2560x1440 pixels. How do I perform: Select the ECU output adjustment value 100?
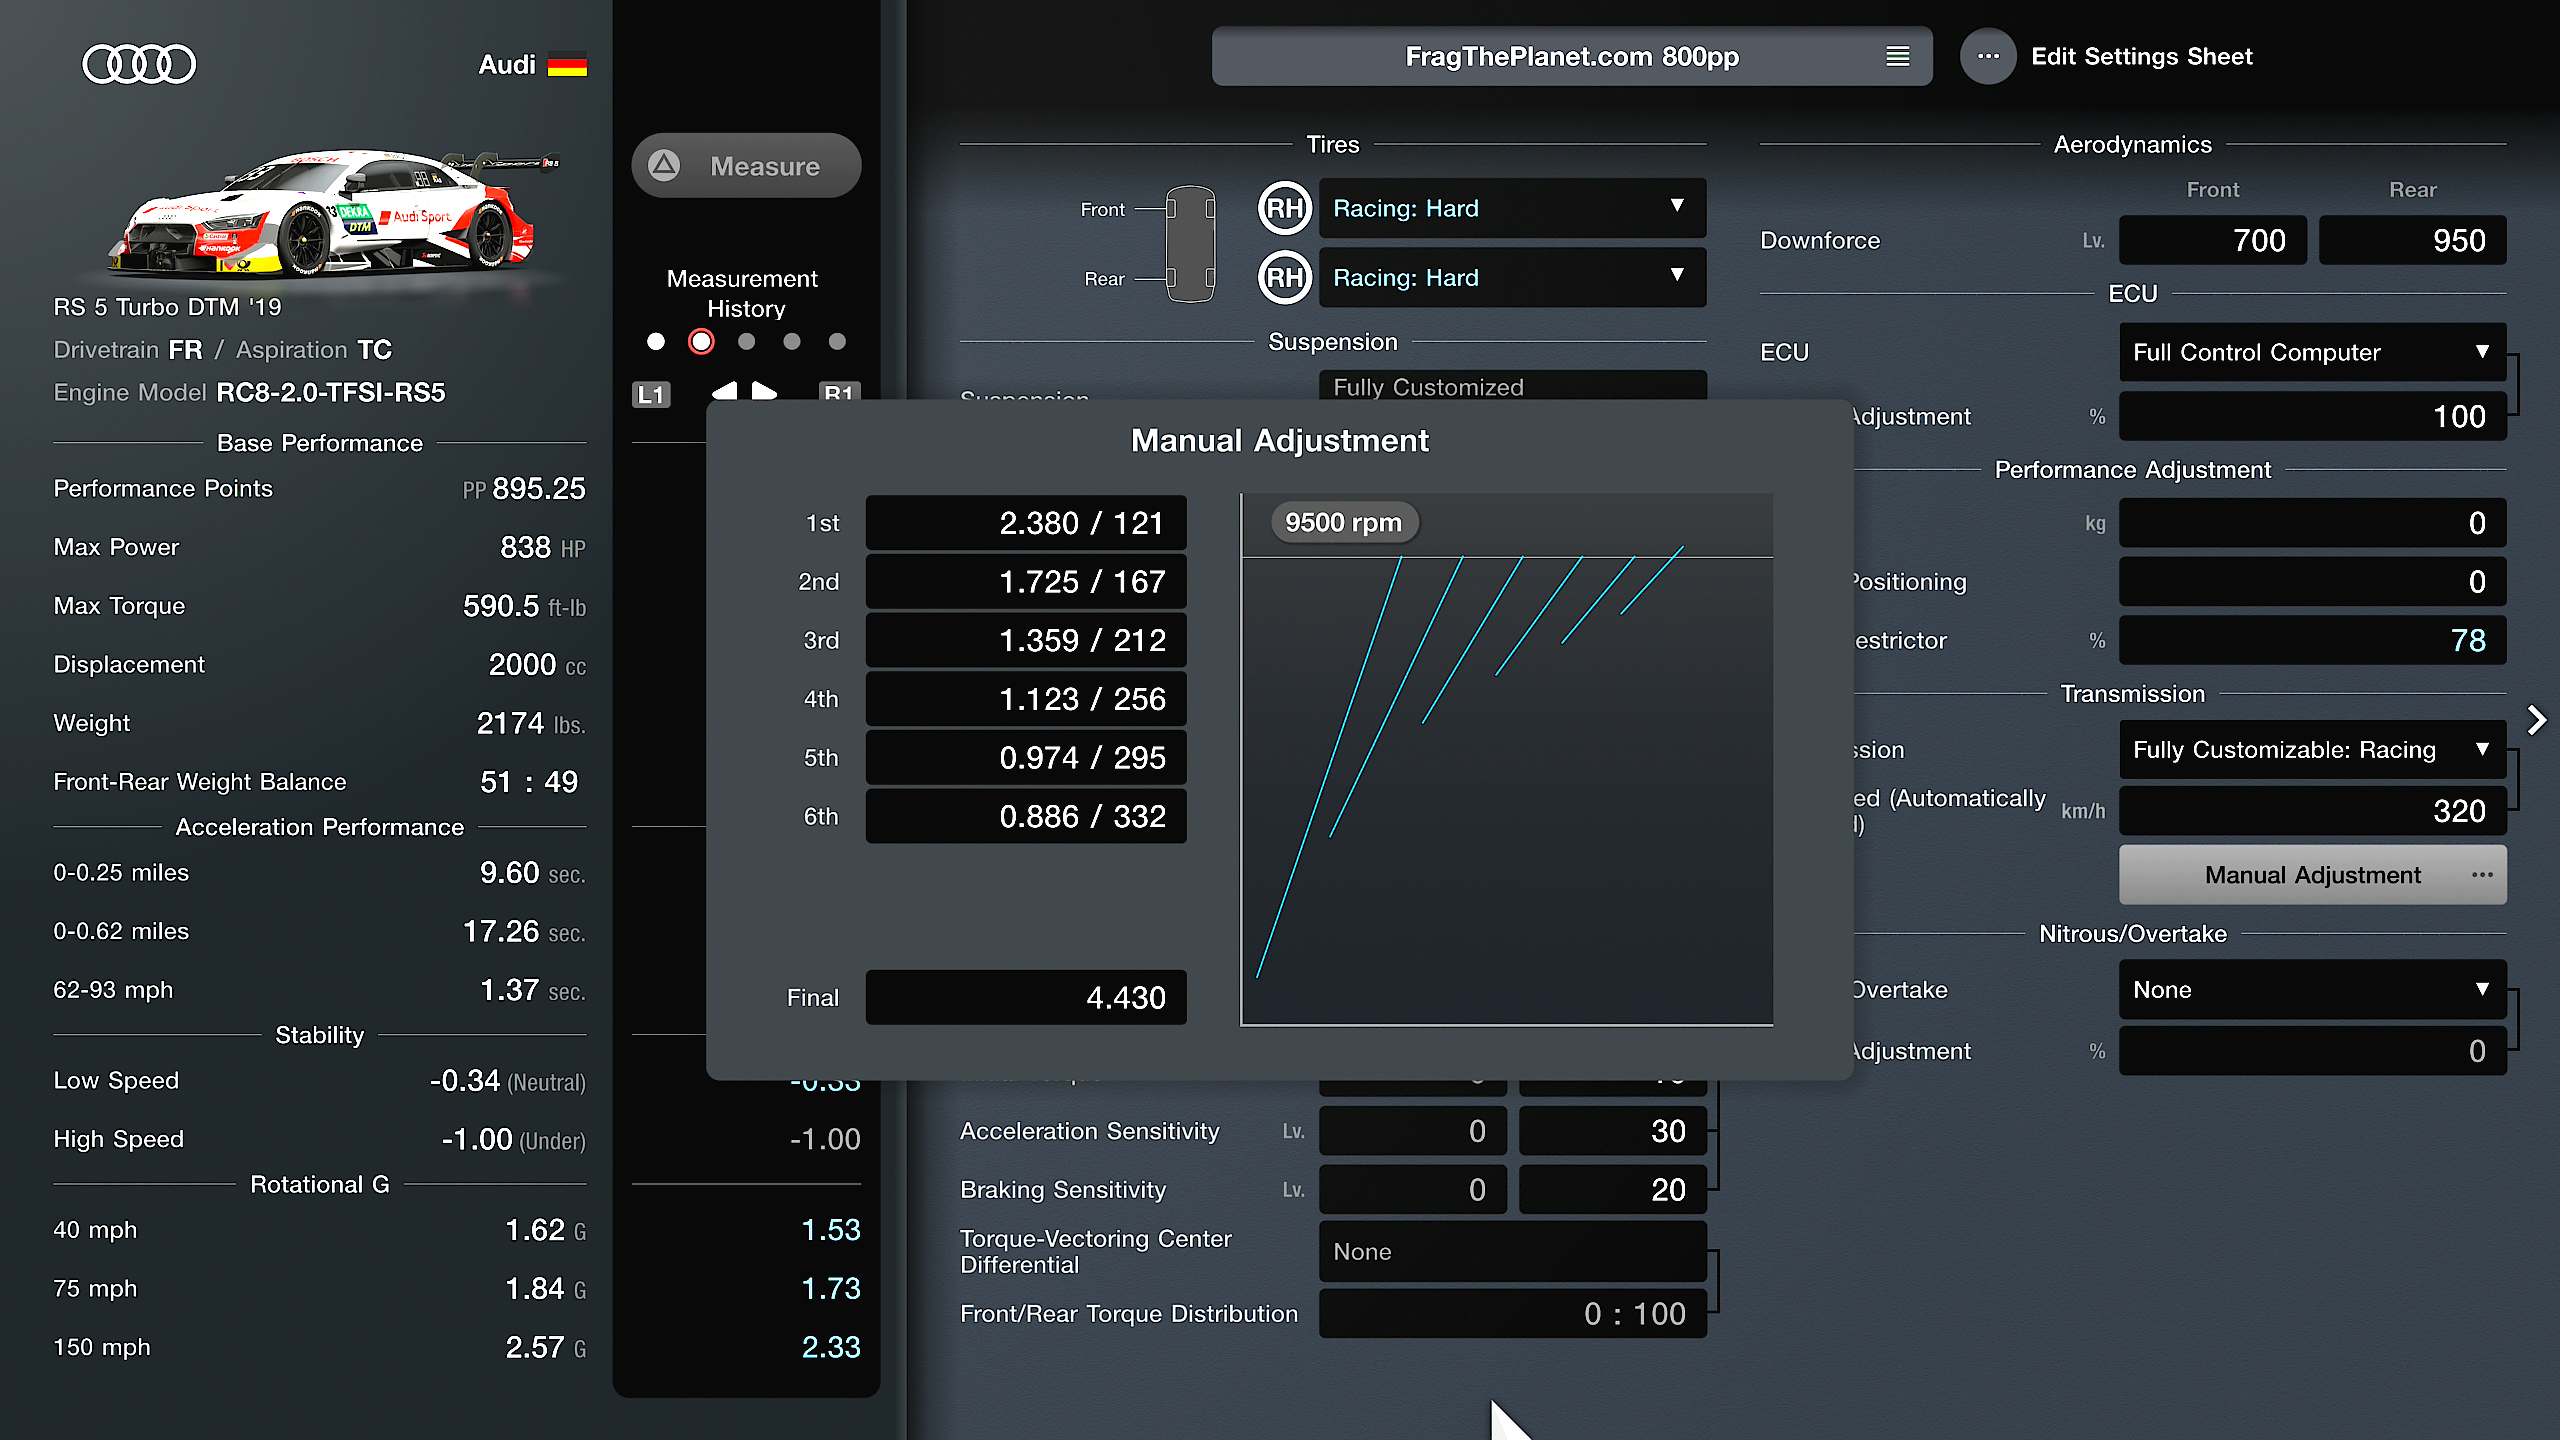coord(2312,416)
